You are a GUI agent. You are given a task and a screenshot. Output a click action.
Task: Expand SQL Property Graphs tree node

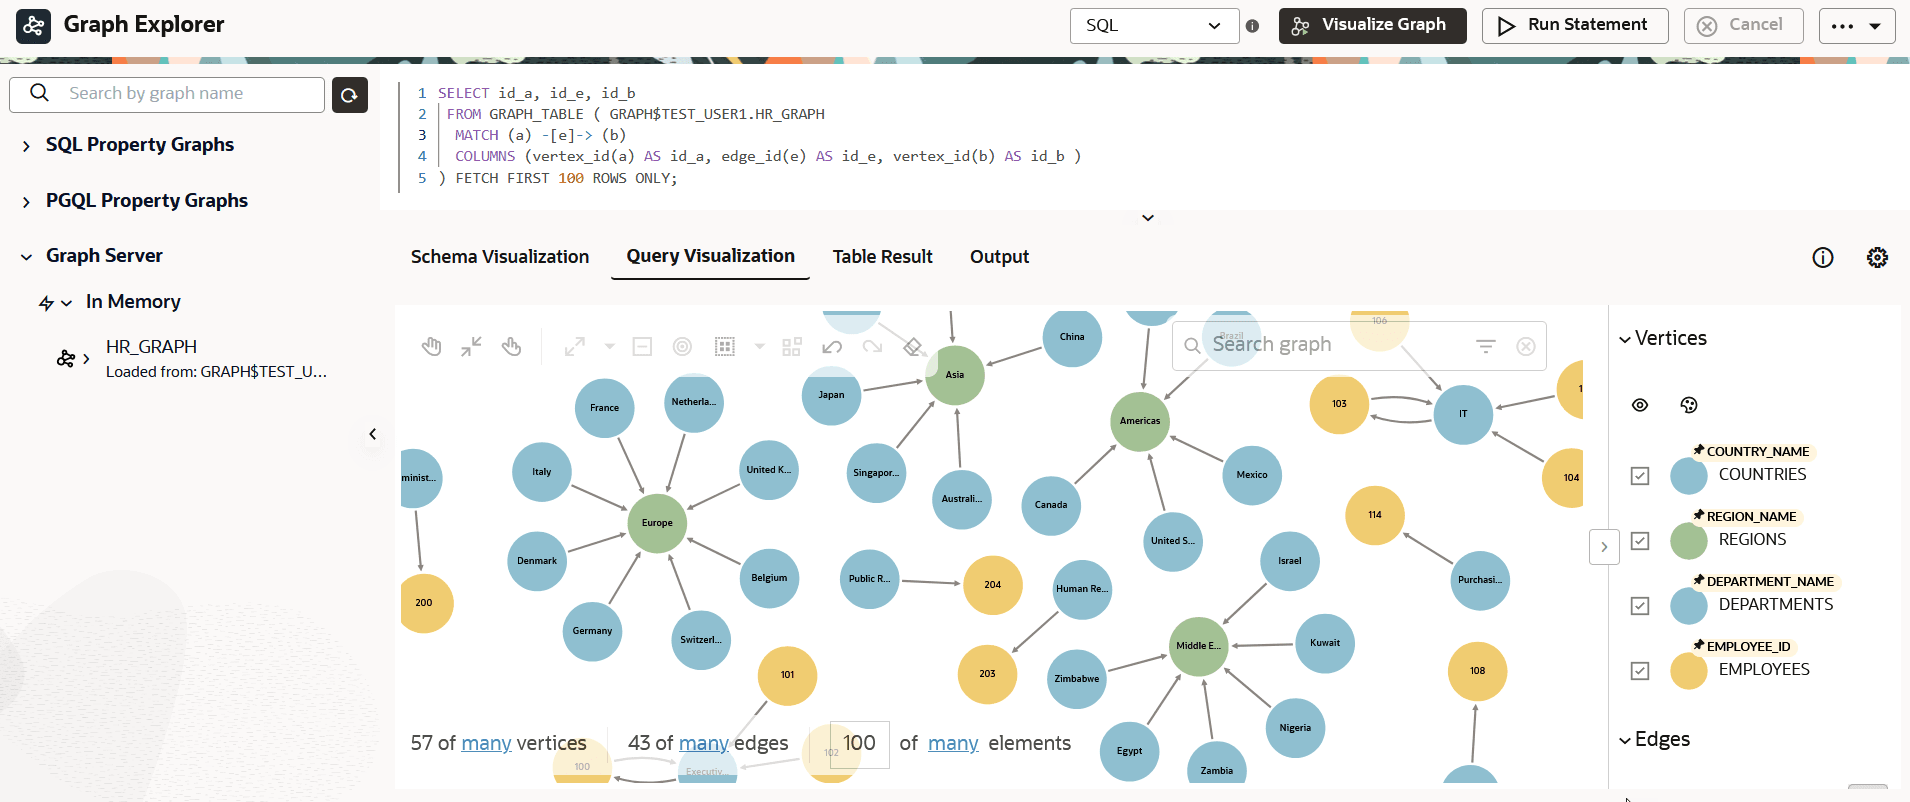[26, 146]
